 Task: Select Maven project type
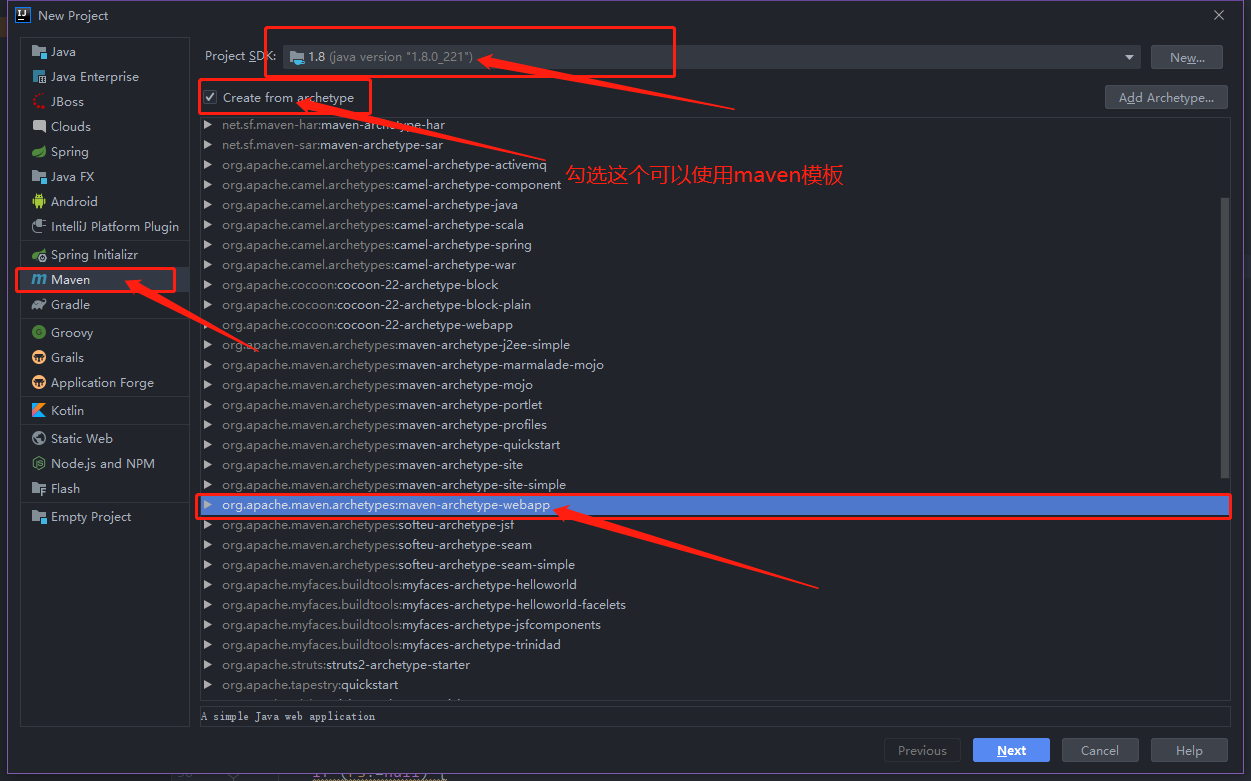(105, 280)
